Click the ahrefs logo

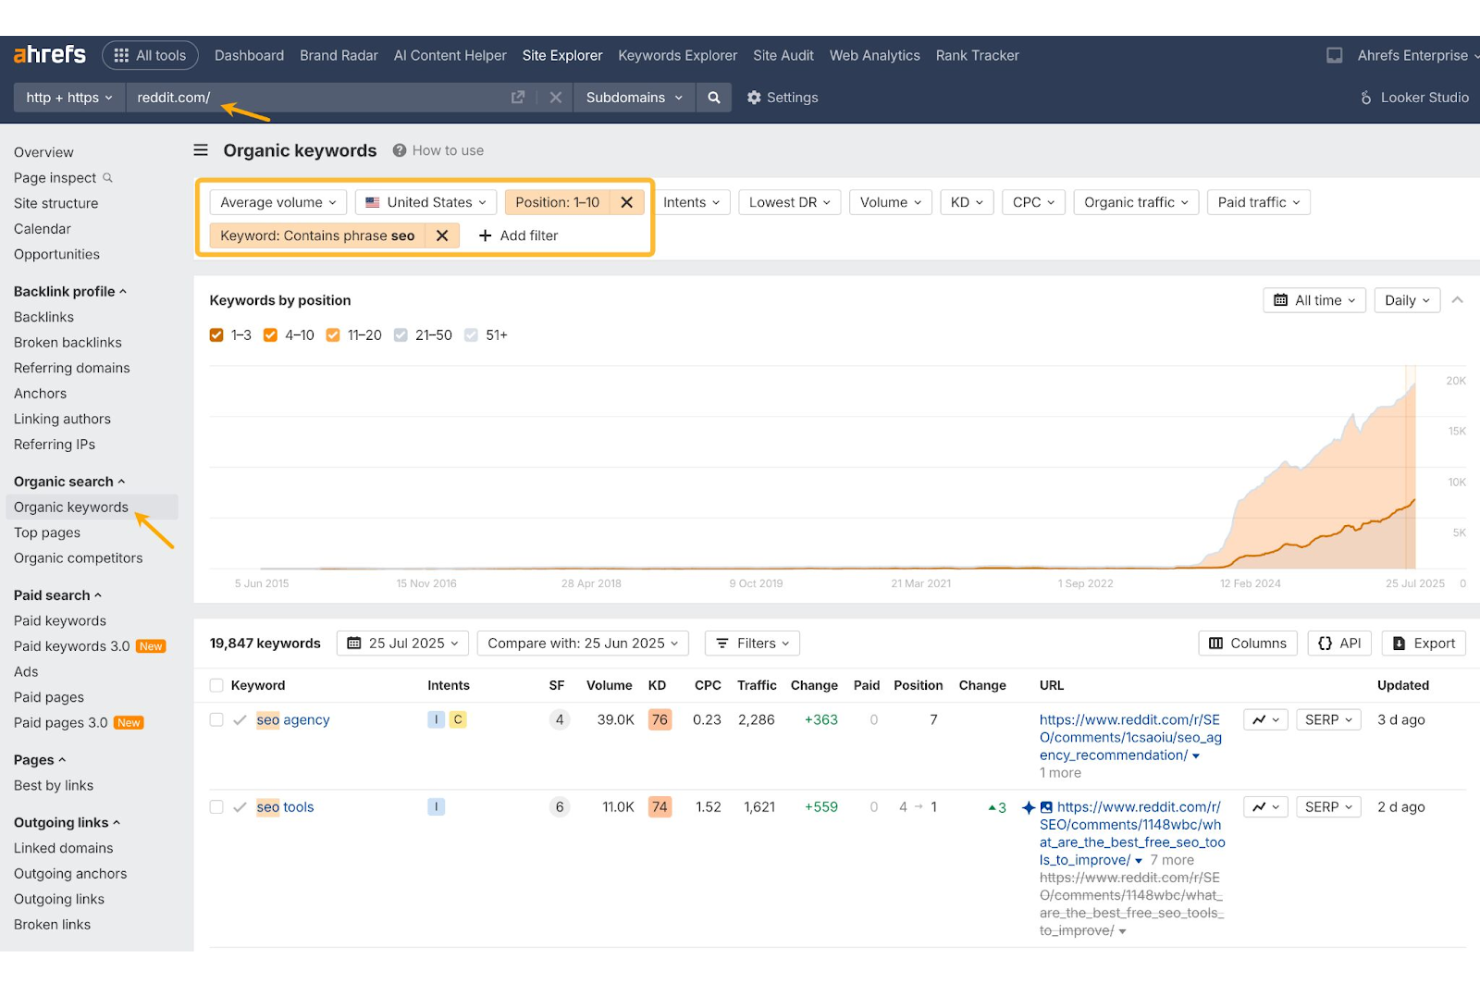(x=48, y=55)
